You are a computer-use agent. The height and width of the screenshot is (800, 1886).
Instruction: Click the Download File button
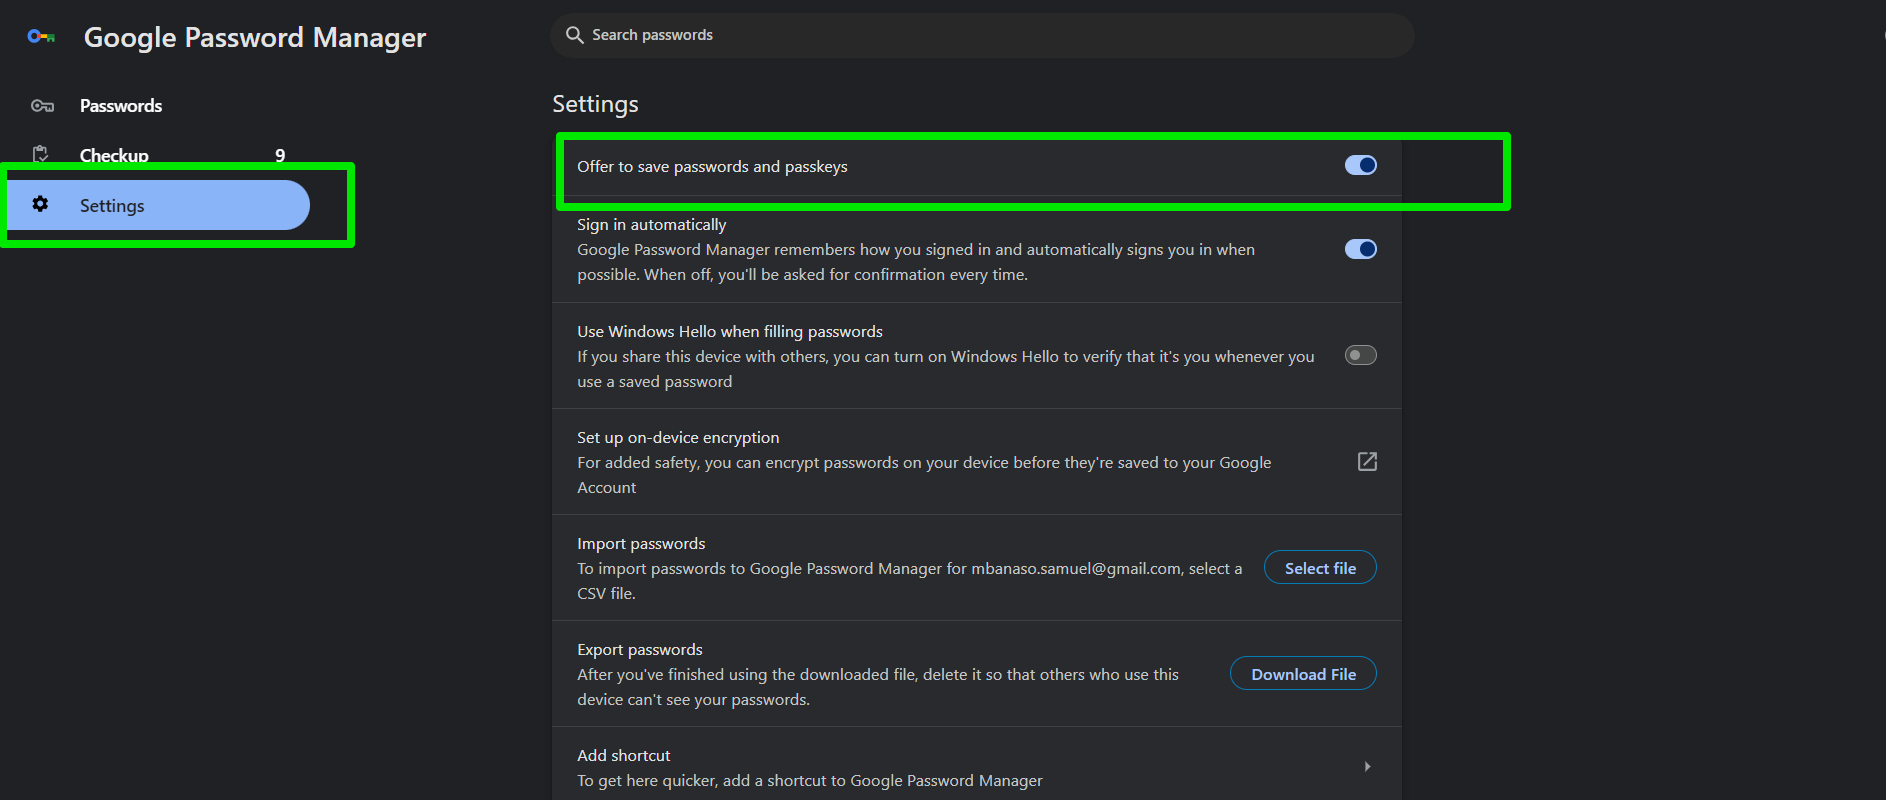[x=1303, y=674]
